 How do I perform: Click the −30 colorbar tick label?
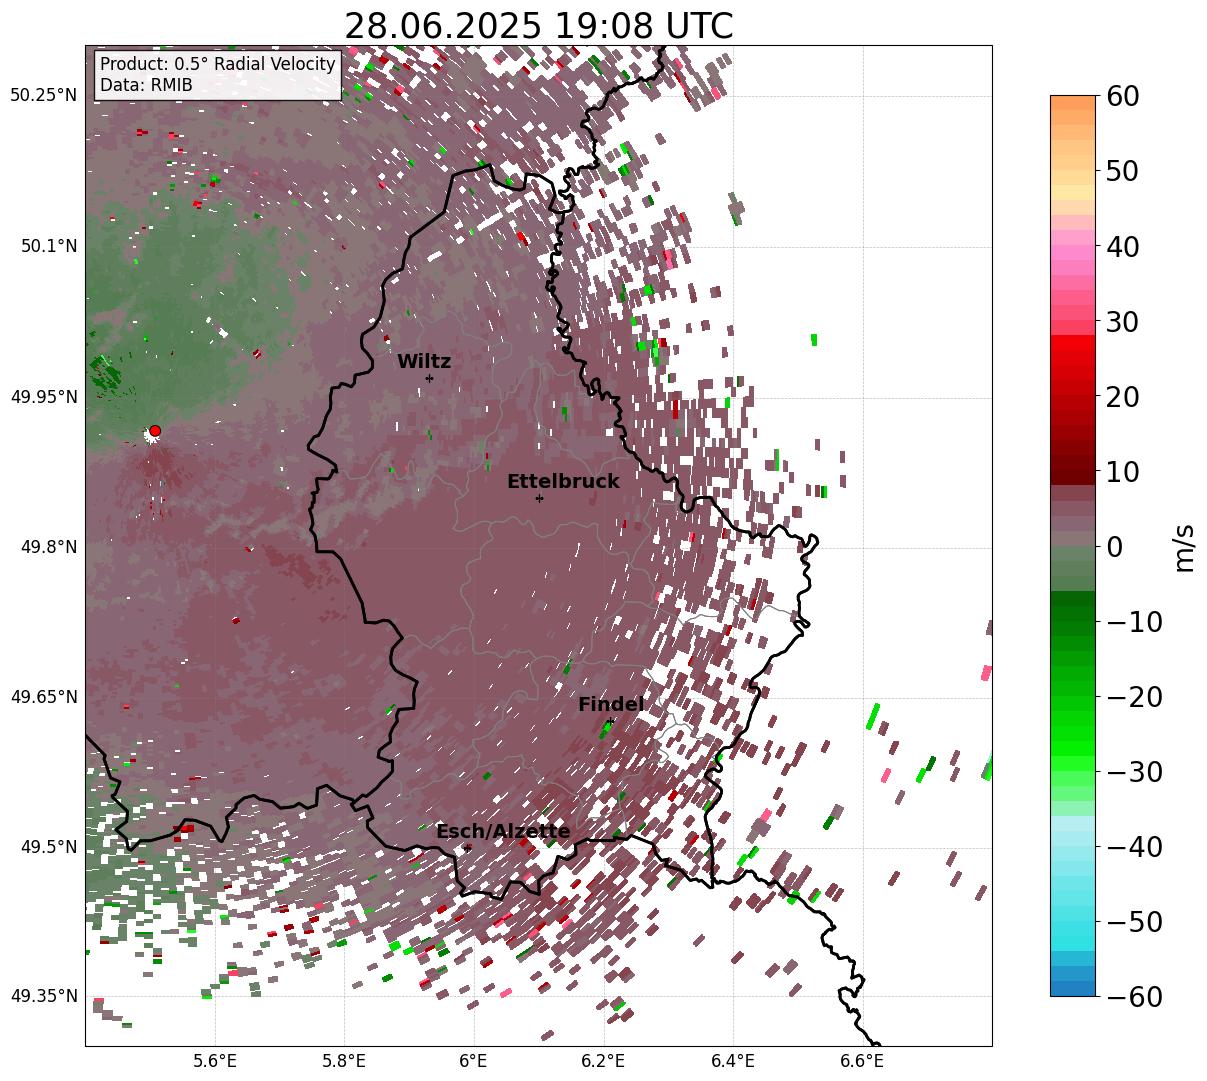tap(1134, 772)
